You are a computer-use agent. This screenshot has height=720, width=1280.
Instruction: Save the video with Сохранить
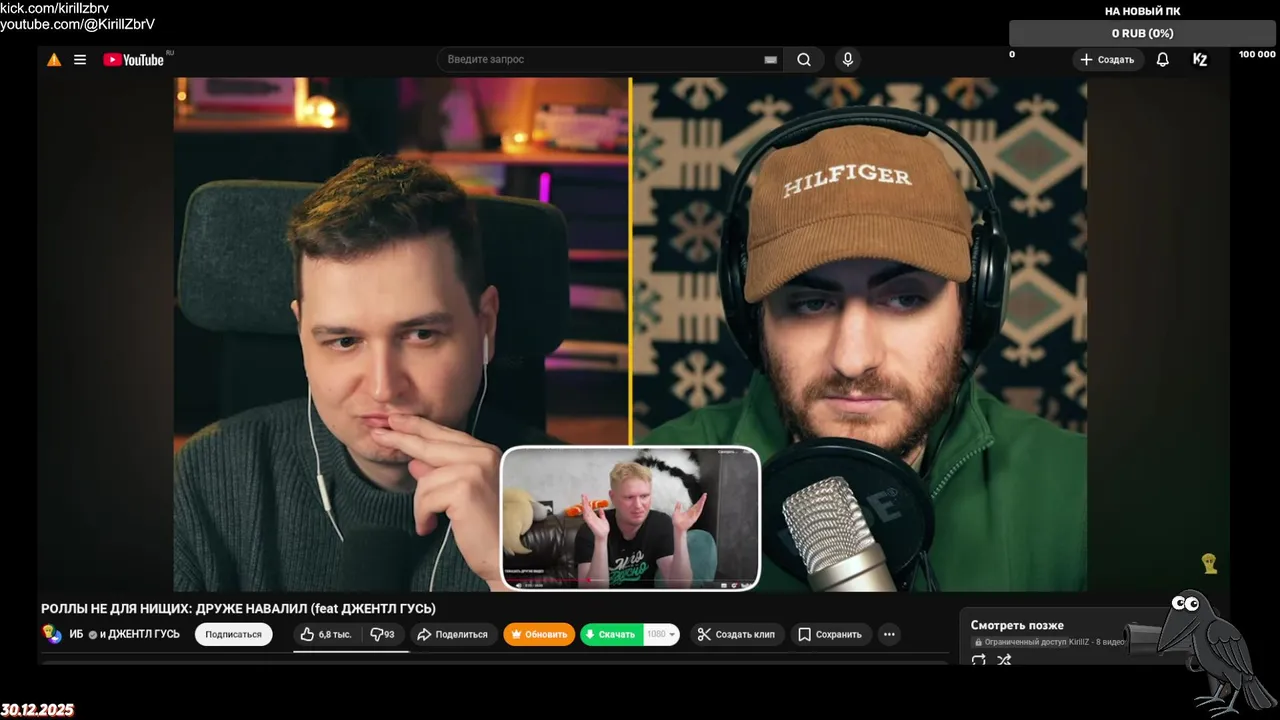click(x=830, y=634)
